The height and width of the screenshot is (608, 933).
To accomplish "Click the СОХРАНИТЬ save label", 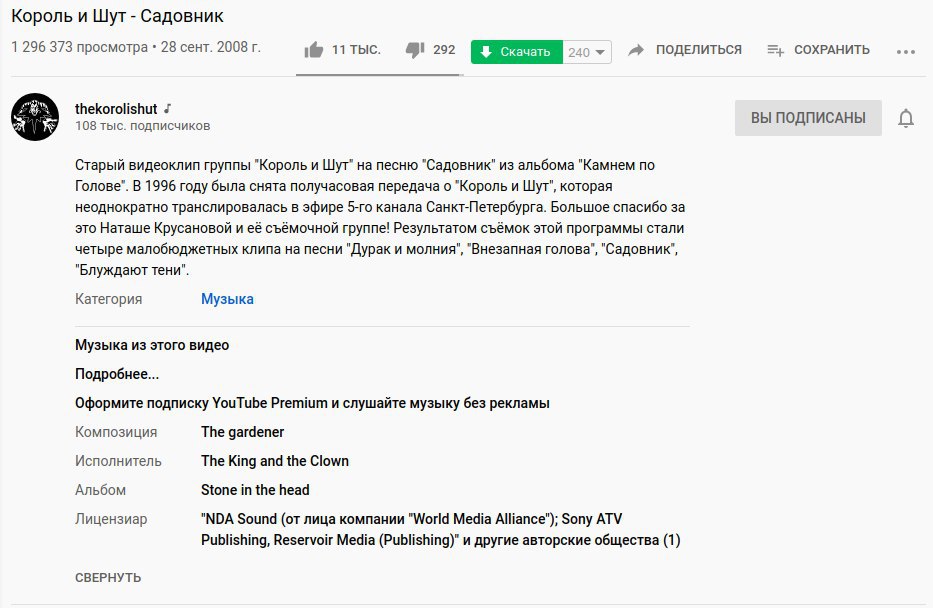I will click(832, 50).
